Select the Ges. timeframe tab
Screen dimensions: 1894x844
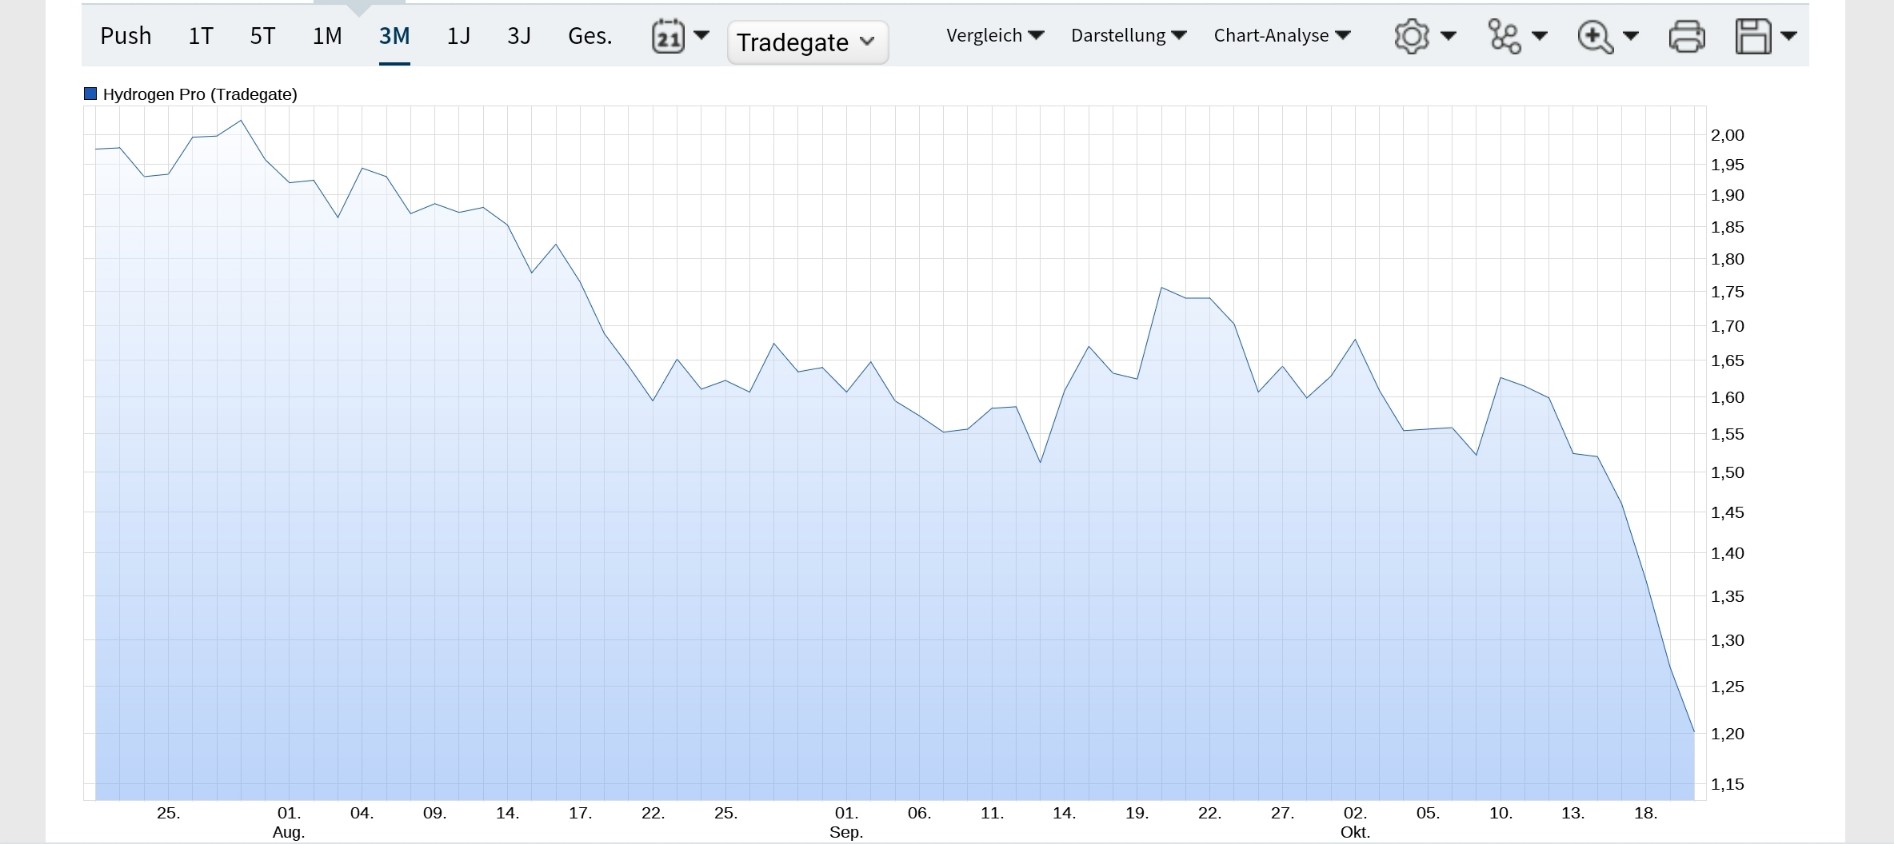[x=590, y=36]
